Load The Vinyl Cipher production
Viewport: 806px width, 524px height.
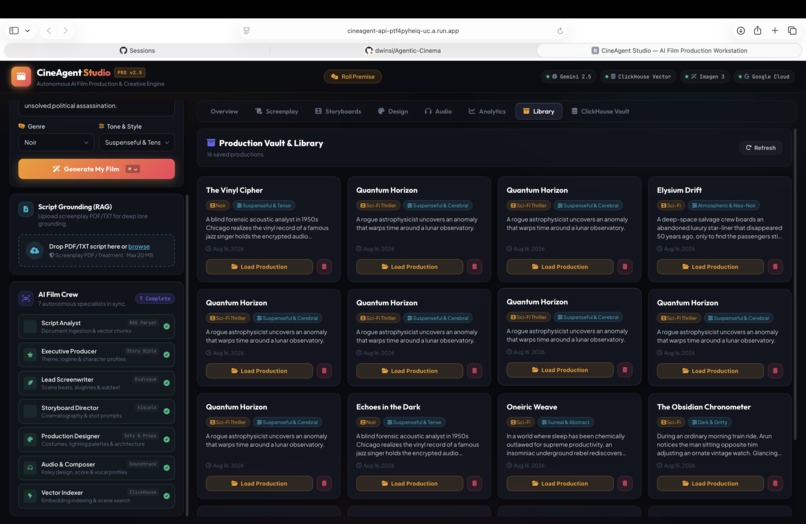[259, 267]
